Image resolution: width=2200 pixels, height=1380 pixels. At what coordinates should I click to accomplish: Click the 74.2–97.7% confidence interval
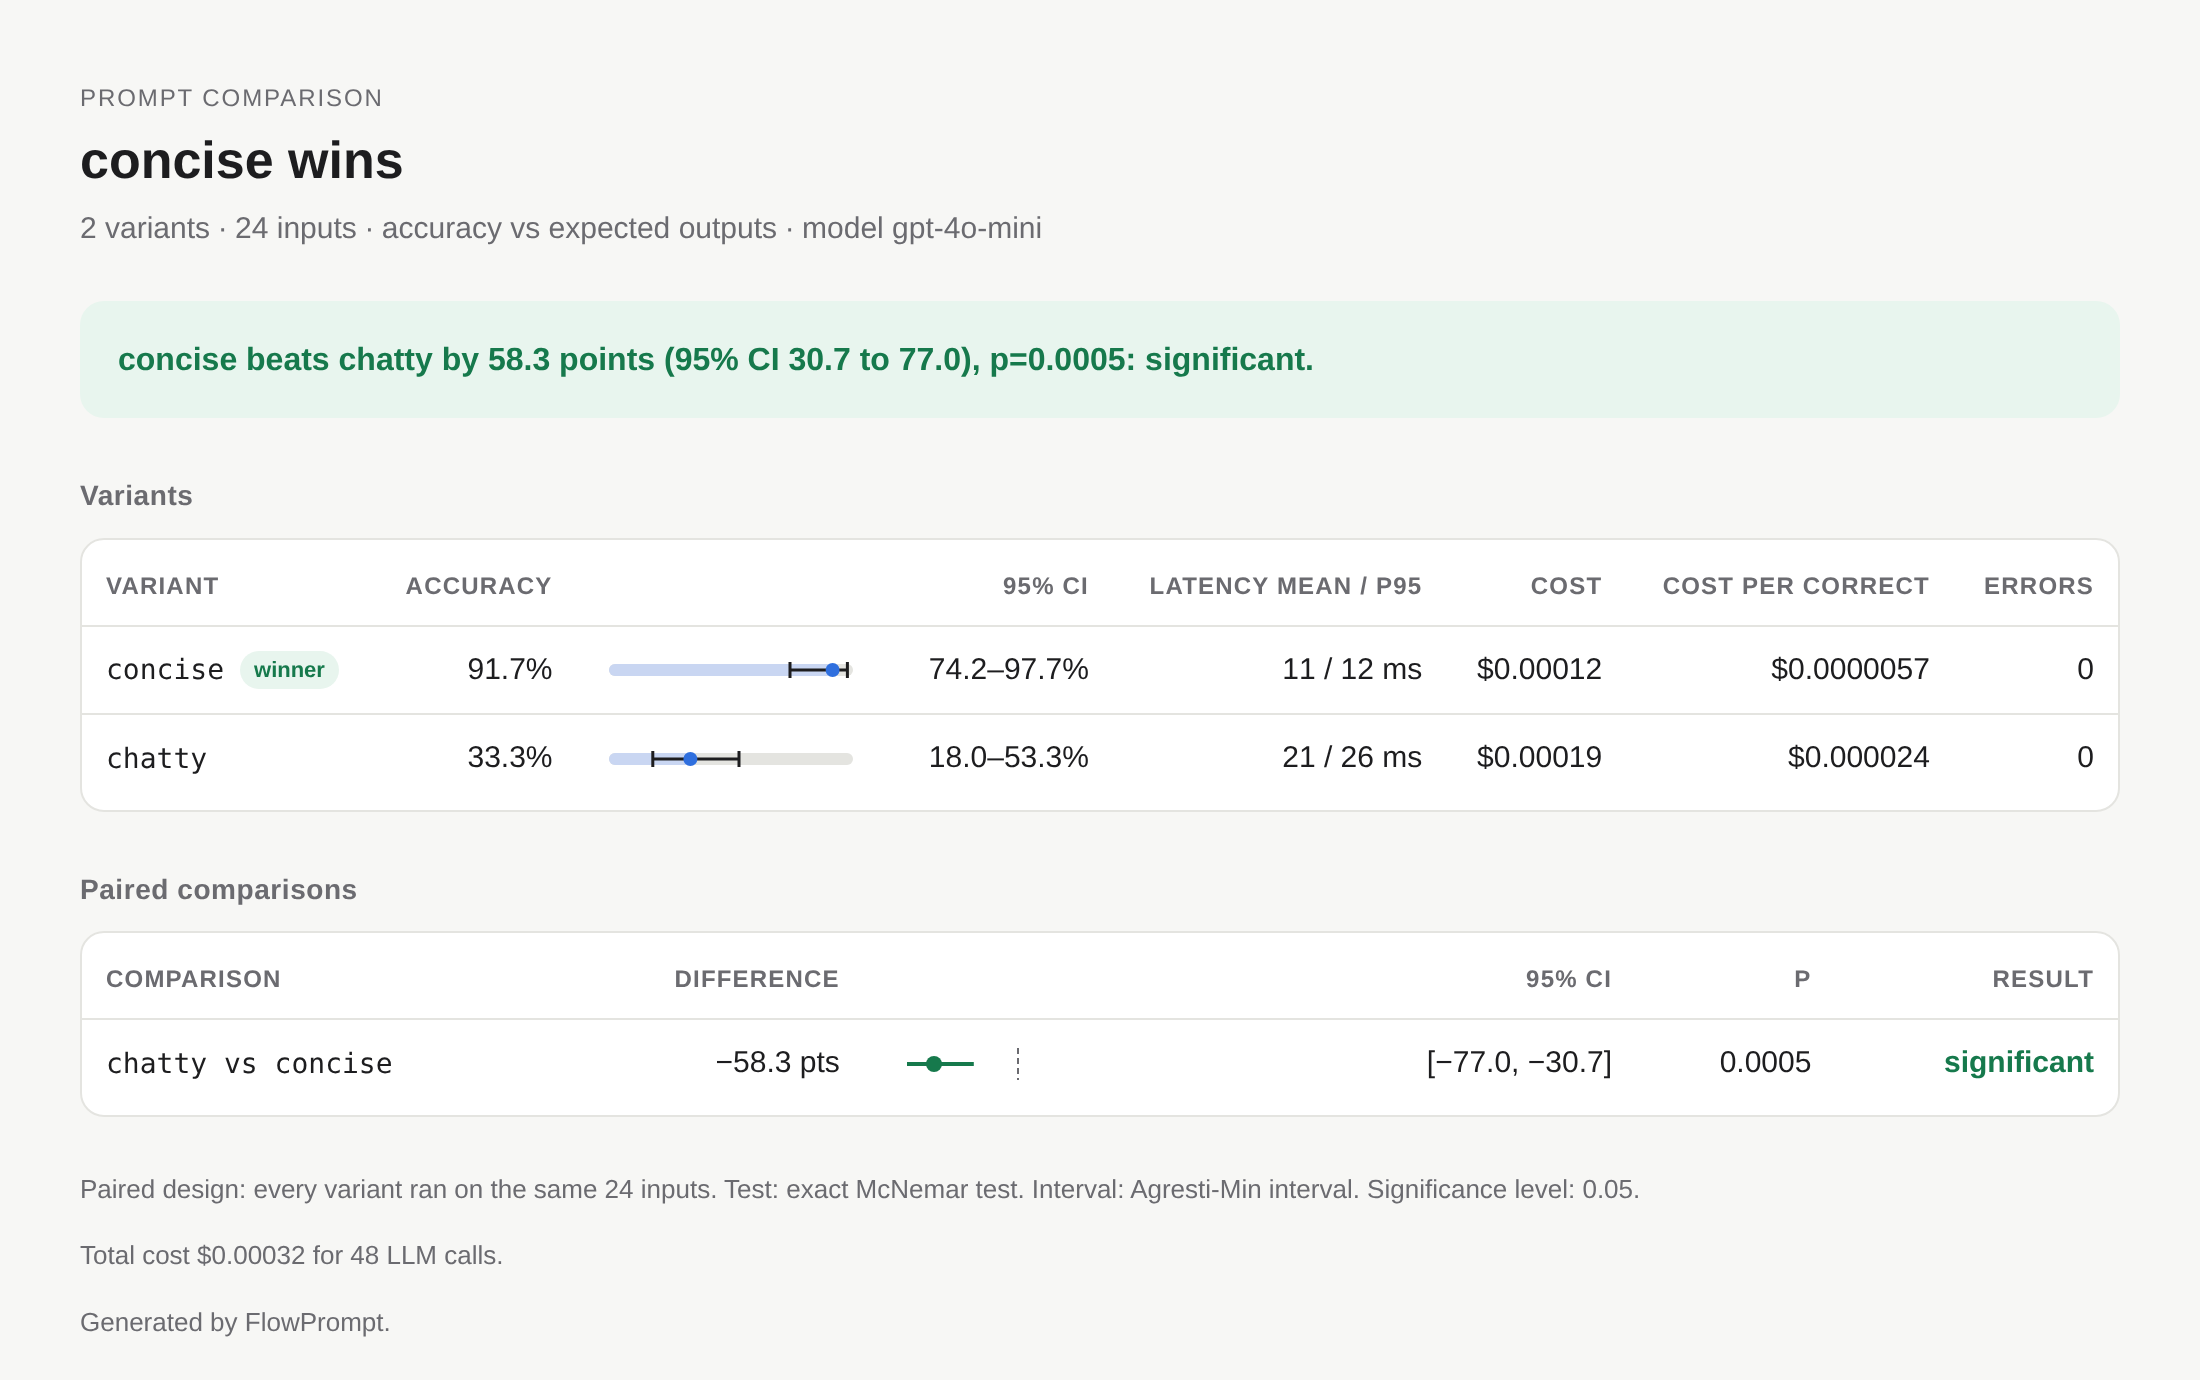[1008, 669]
